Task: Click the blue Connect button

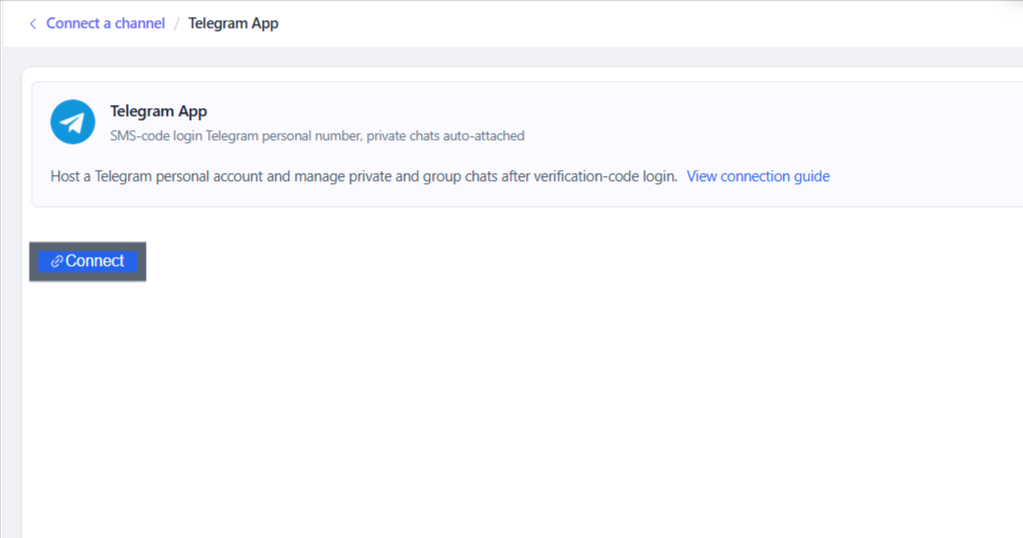Action: click(87, 261)
